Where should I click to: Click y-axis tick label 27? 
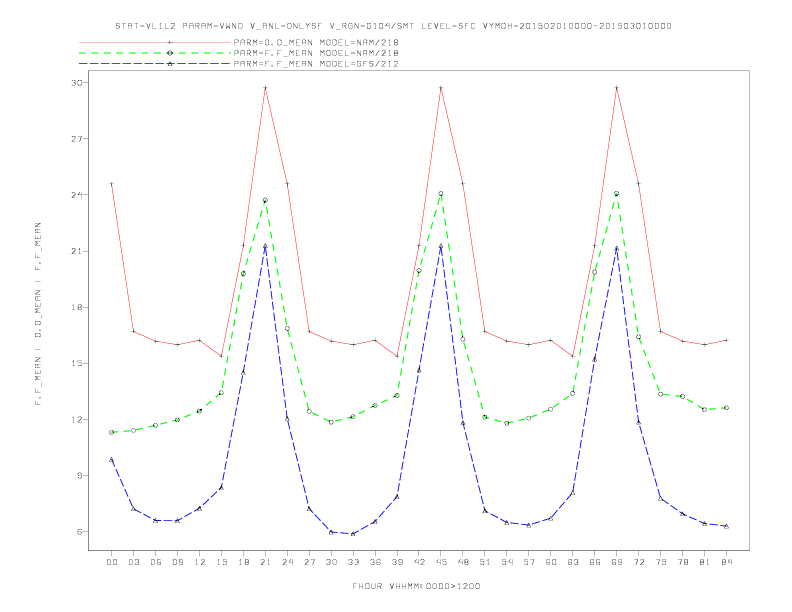click(x=77, y=138)
